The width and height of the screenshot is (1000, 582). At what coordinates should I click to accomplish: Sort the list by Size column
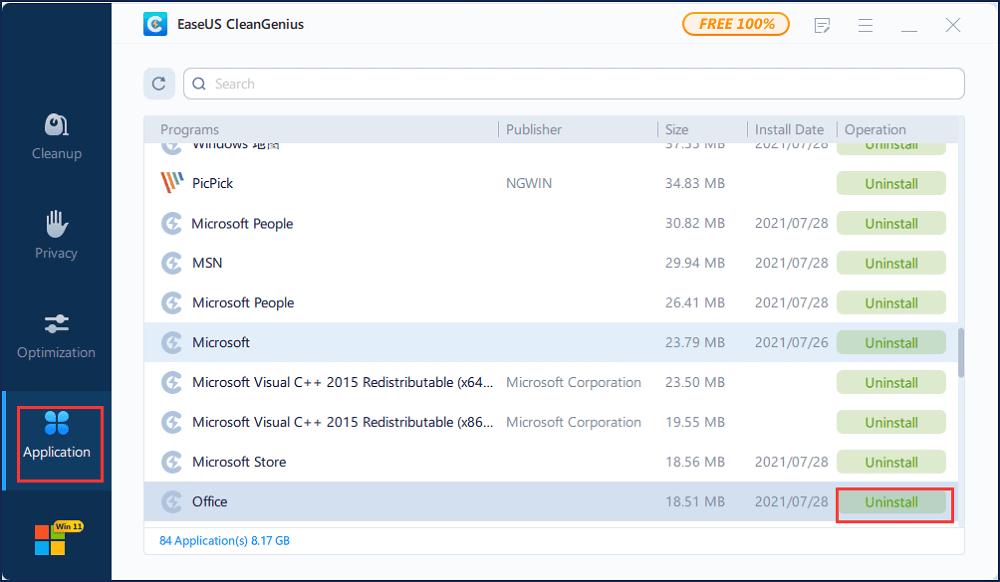click(x=677, y=130)
